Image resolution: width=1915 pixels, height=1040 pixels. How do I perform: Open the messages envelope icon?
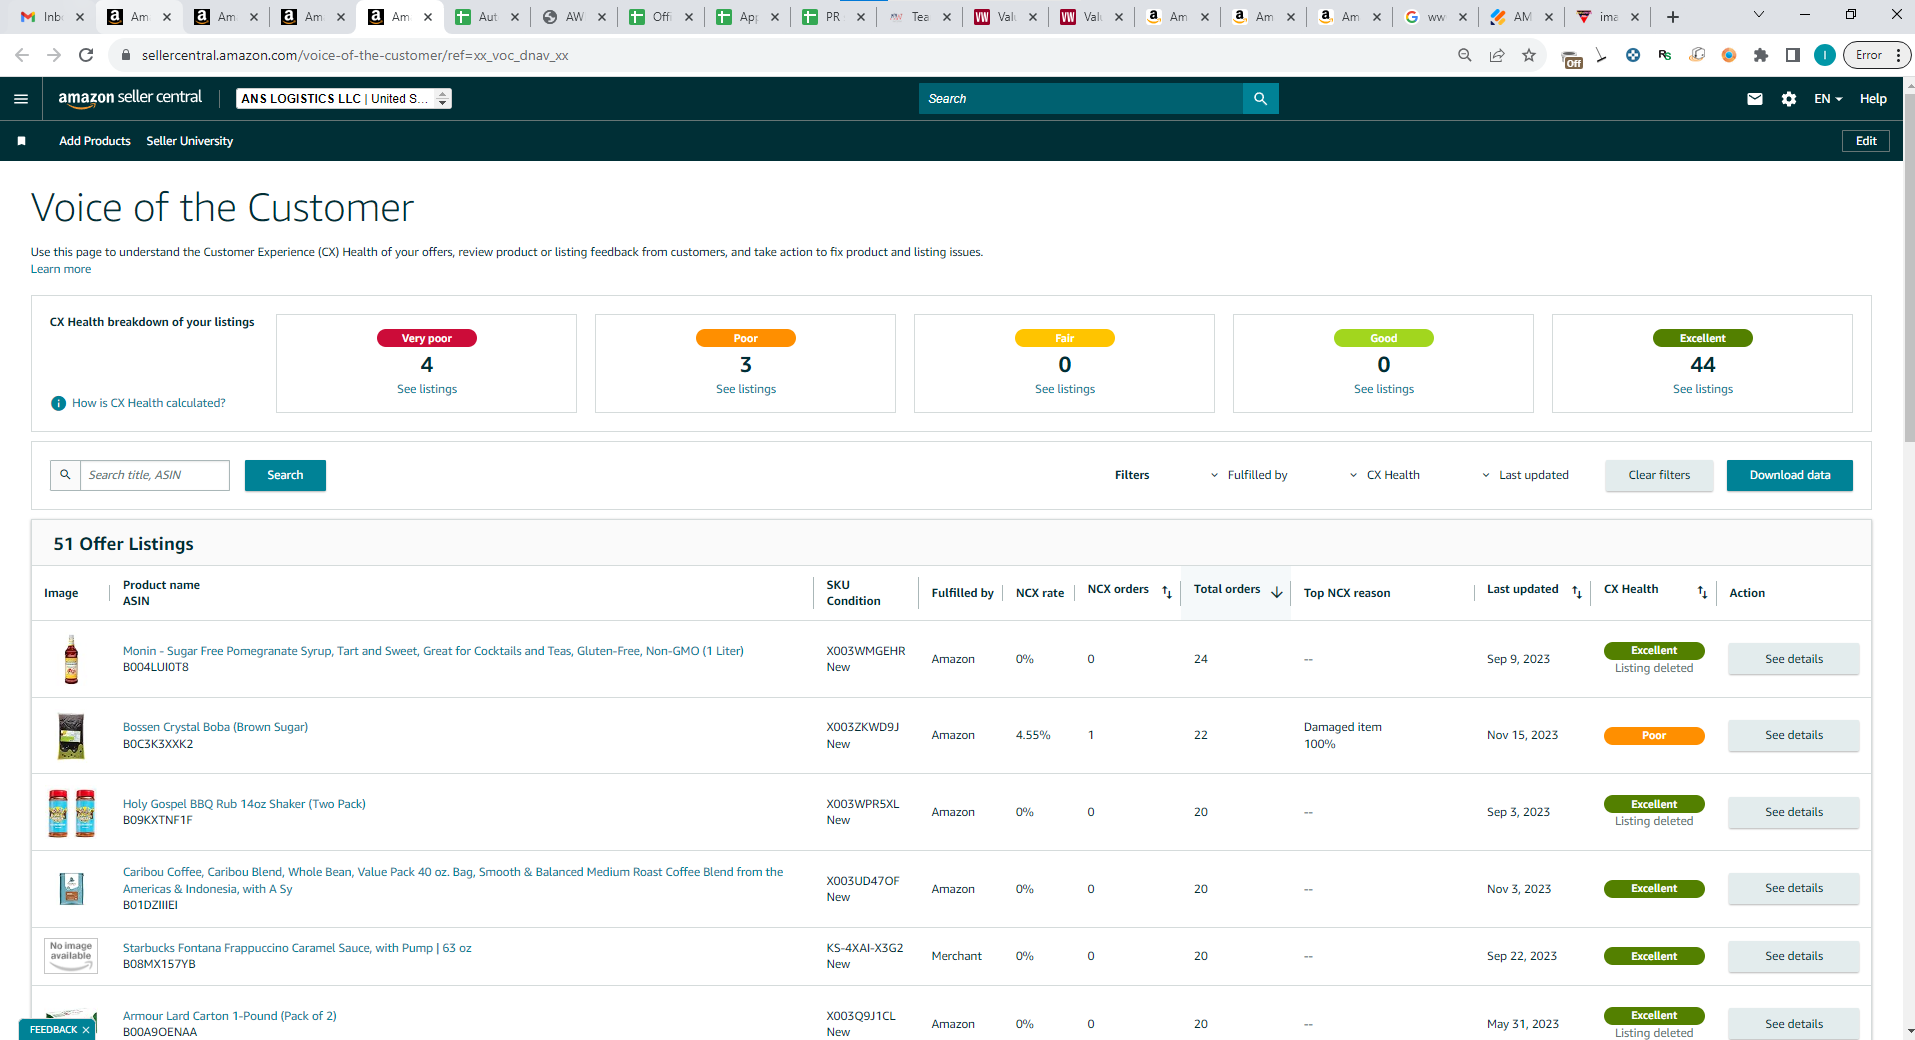(x=1755, y=99)
